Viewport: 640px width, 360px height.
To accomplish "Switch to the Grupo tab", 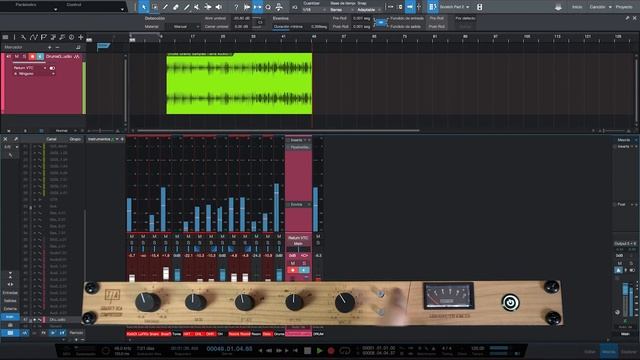I will click(x=75, y=139).
